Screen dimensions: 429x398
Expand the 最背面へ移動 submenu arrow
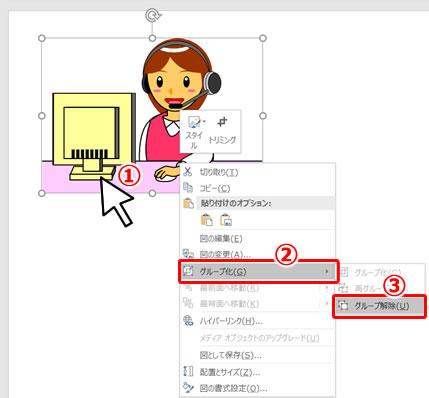(x=327, y=304)
